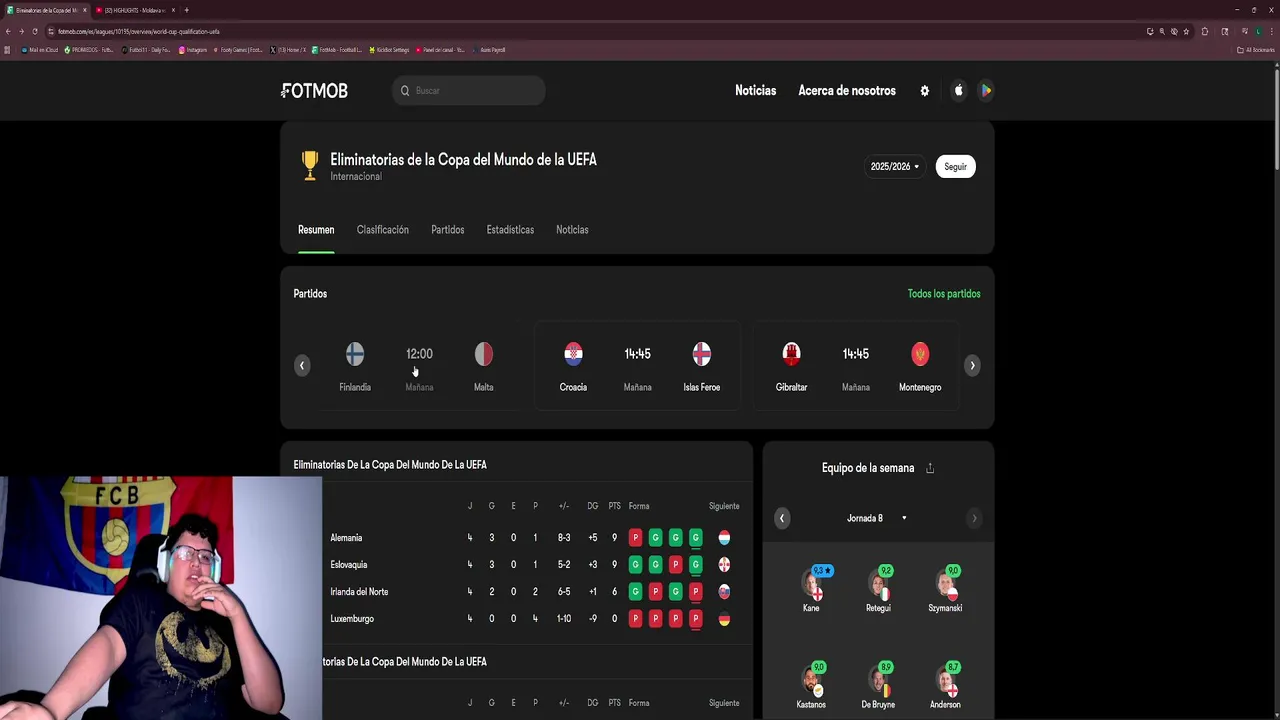Click the Croacia flag icon
The width and height of the screenshot is (1280, 720).
573,354
